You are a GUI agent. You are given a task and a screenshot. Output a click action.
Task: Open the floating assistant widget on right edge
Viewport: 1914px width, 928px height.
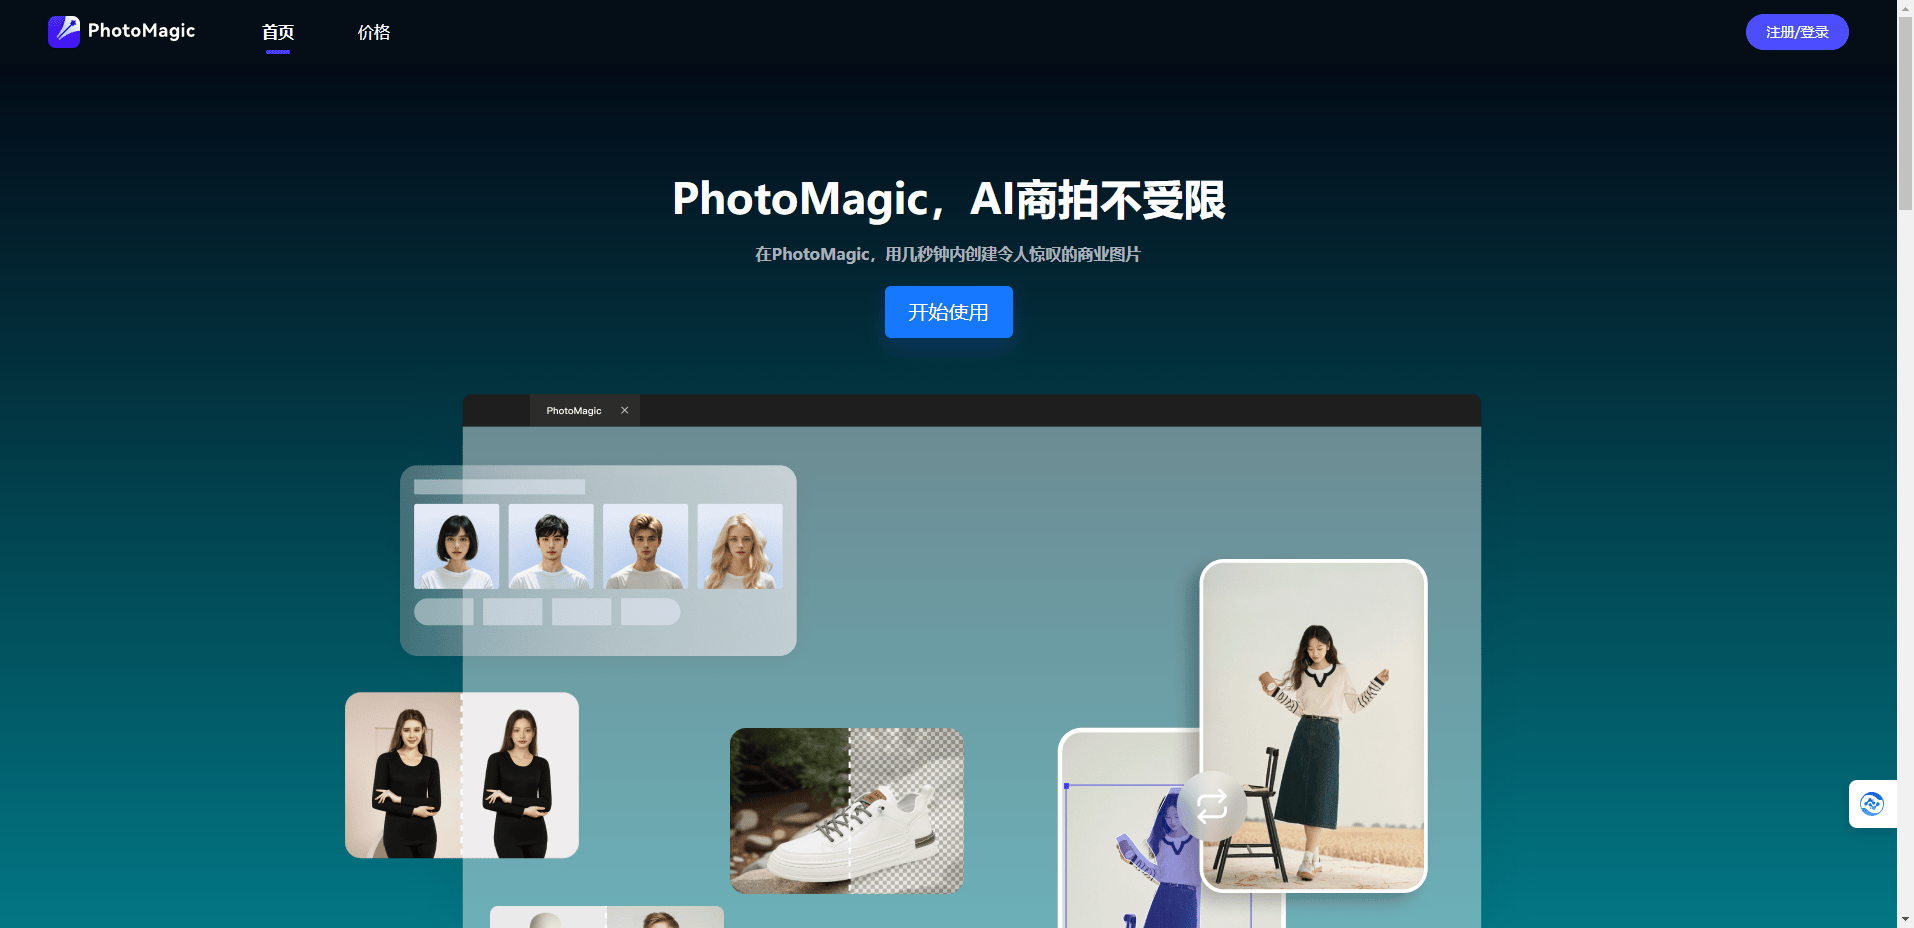(x=1874, y=803)
